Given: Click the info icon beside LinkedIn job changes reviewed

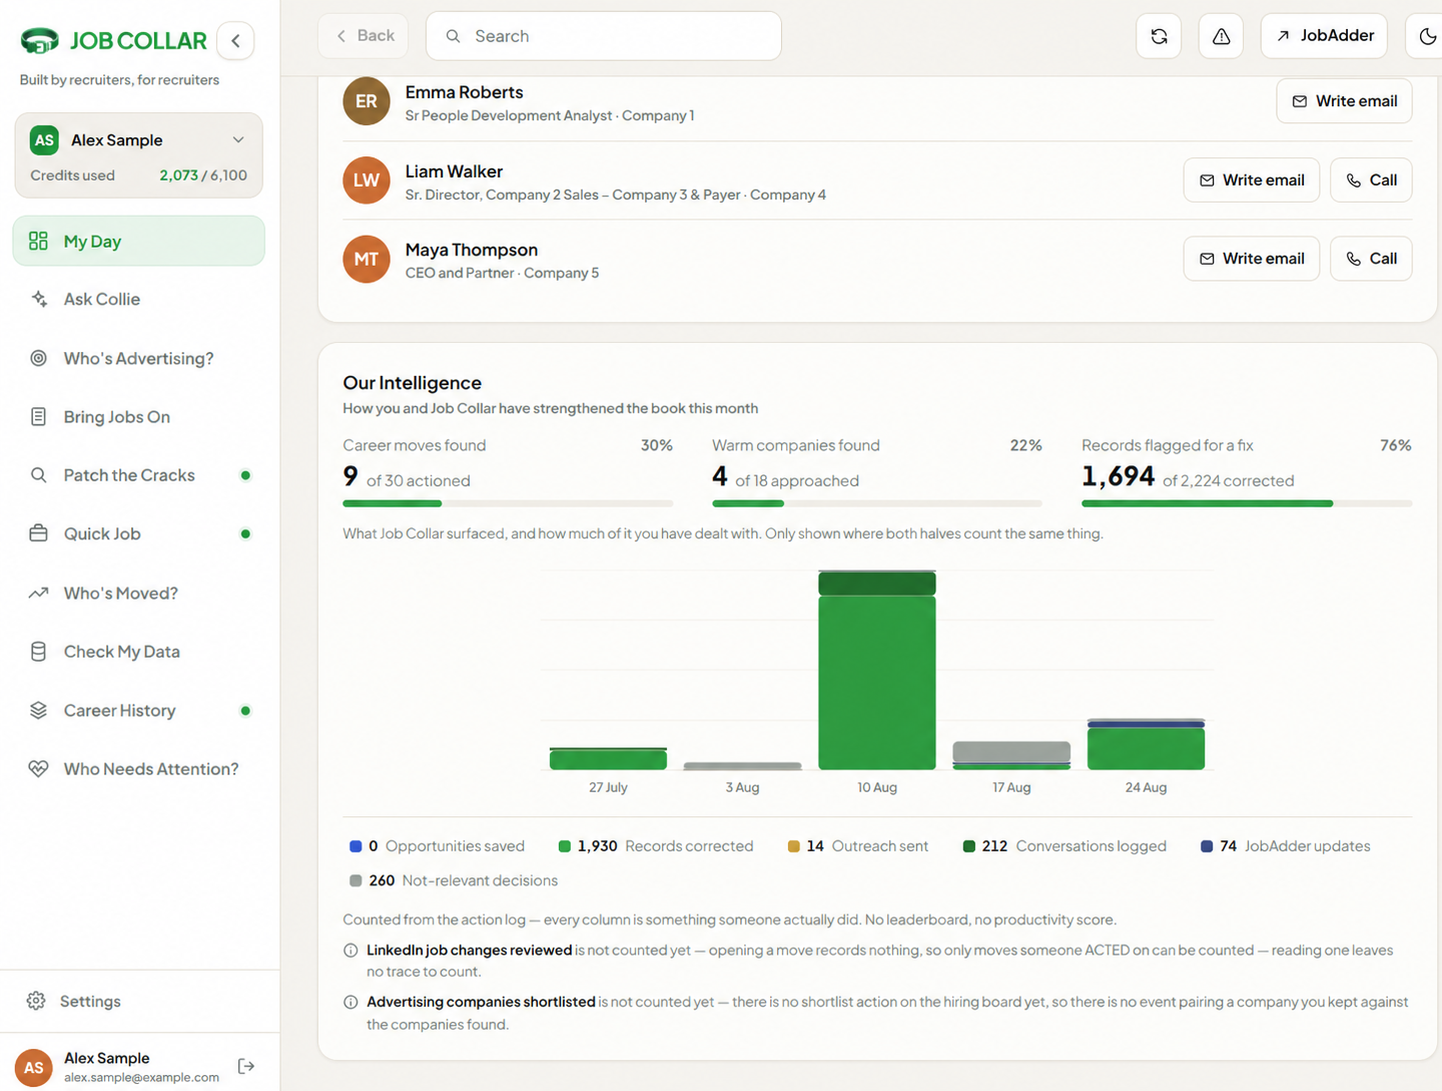Looking at the screenshot, I should pos(351,951).
